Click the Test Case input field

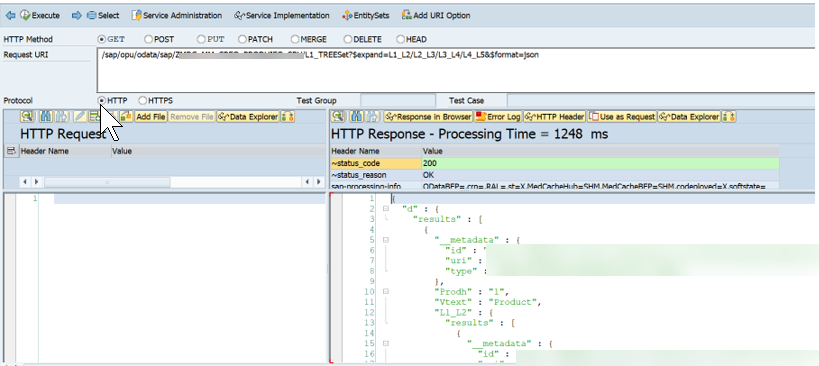[x=661, y=100]
